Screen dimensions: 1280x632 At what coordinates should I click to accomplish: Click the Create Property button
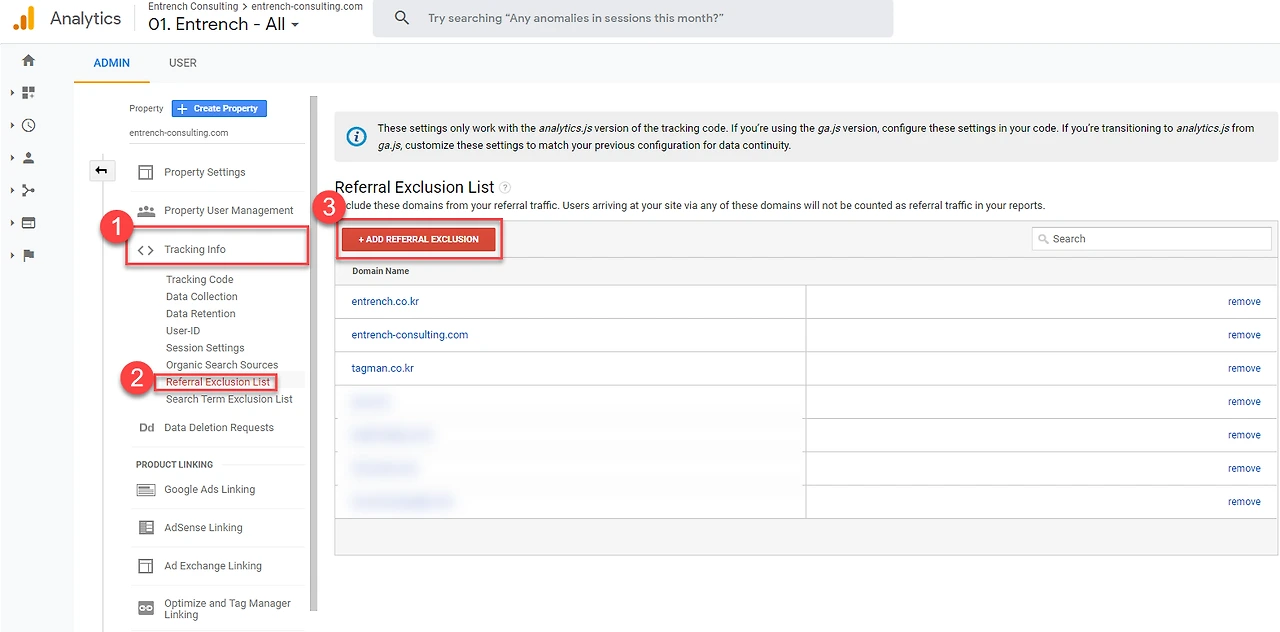pos(219,108)
